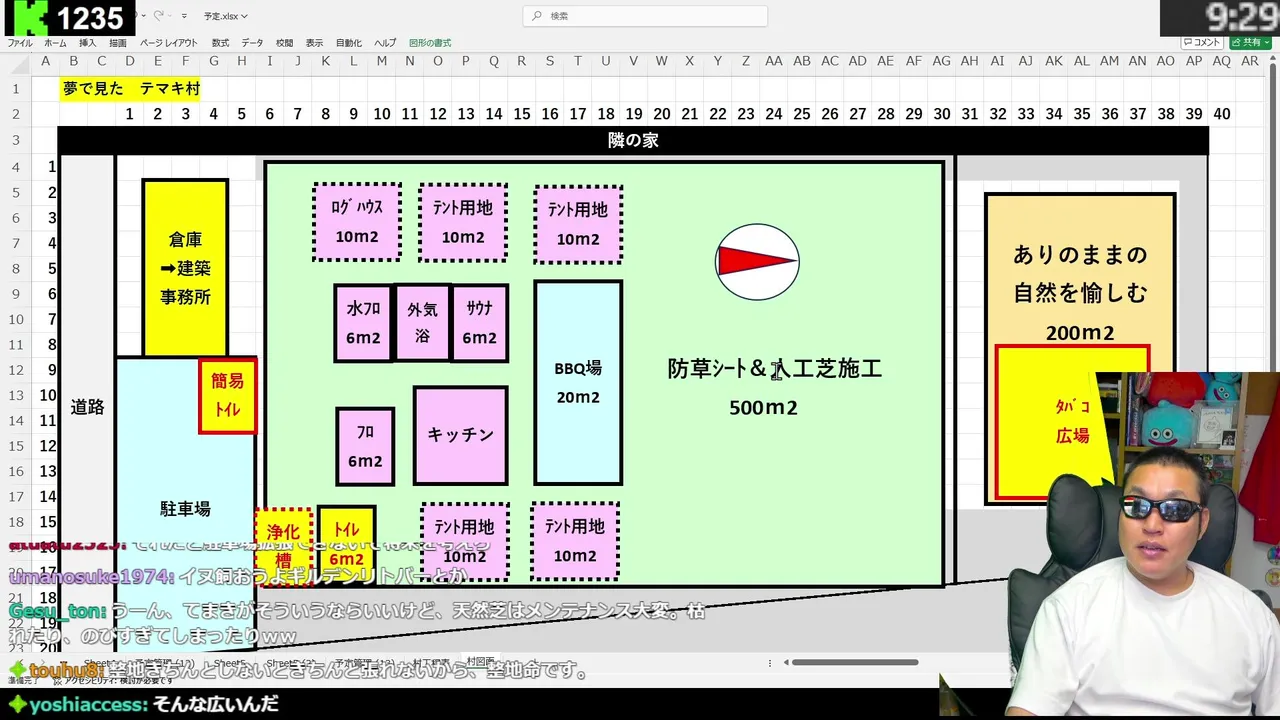Select the 水フロ 6m2 shape
The width and height of the screenshot is (1280, 720).
point(364,323)
